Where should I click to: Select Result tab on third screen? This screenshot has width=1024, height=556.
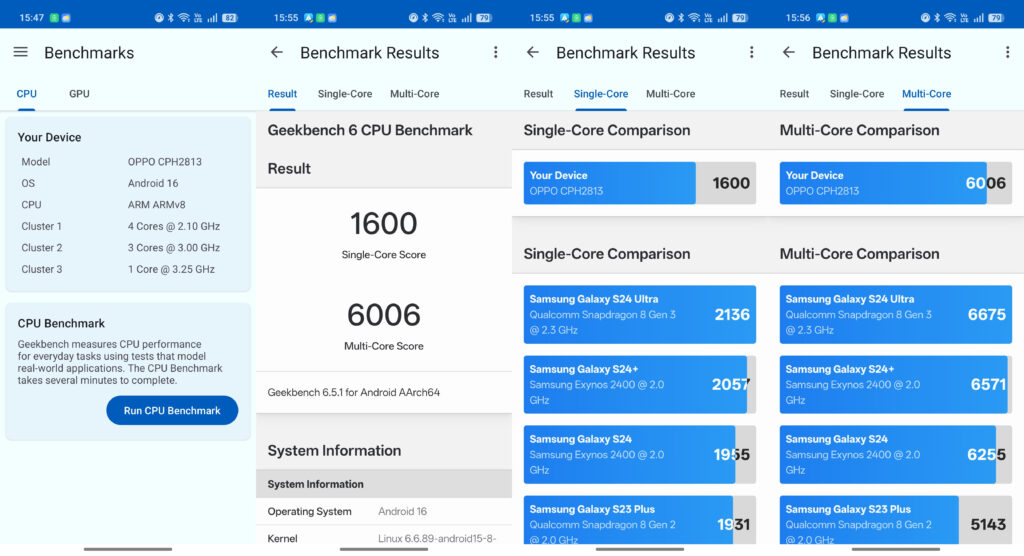538,94
